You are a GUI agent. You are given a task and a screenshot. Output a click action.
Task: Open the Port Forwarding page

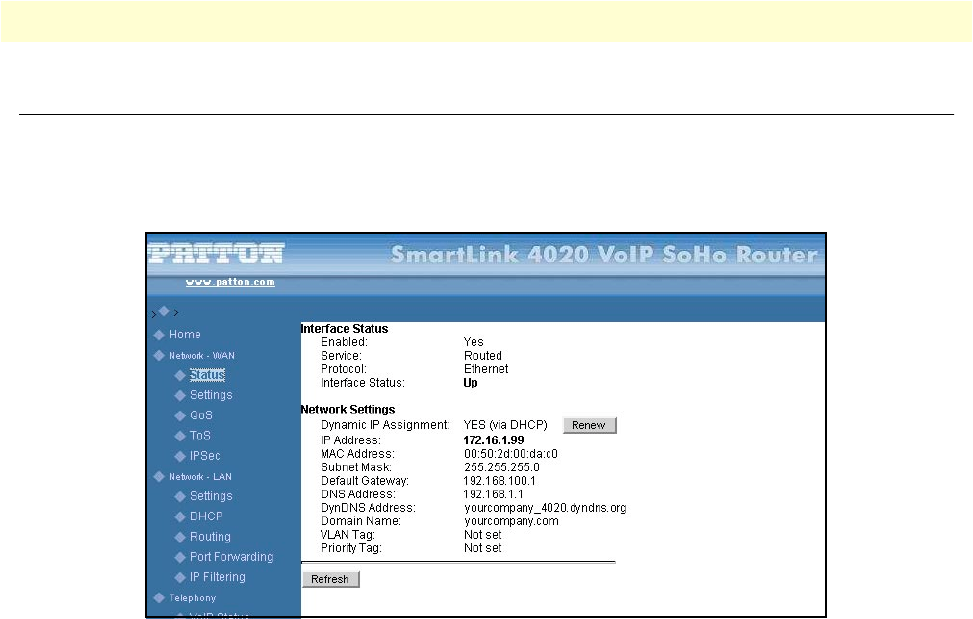tap(231, 556)
